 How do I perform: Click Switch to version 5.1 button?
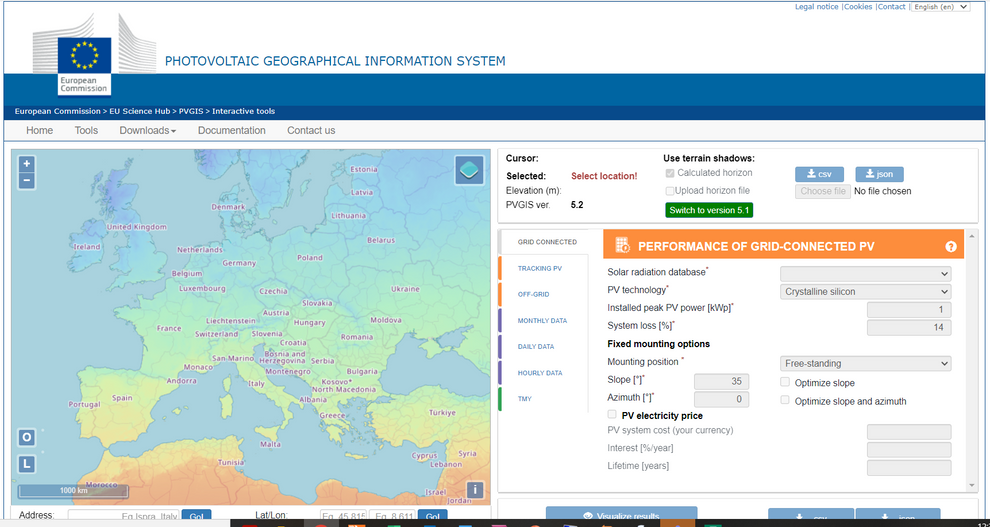tap(709, 210)
